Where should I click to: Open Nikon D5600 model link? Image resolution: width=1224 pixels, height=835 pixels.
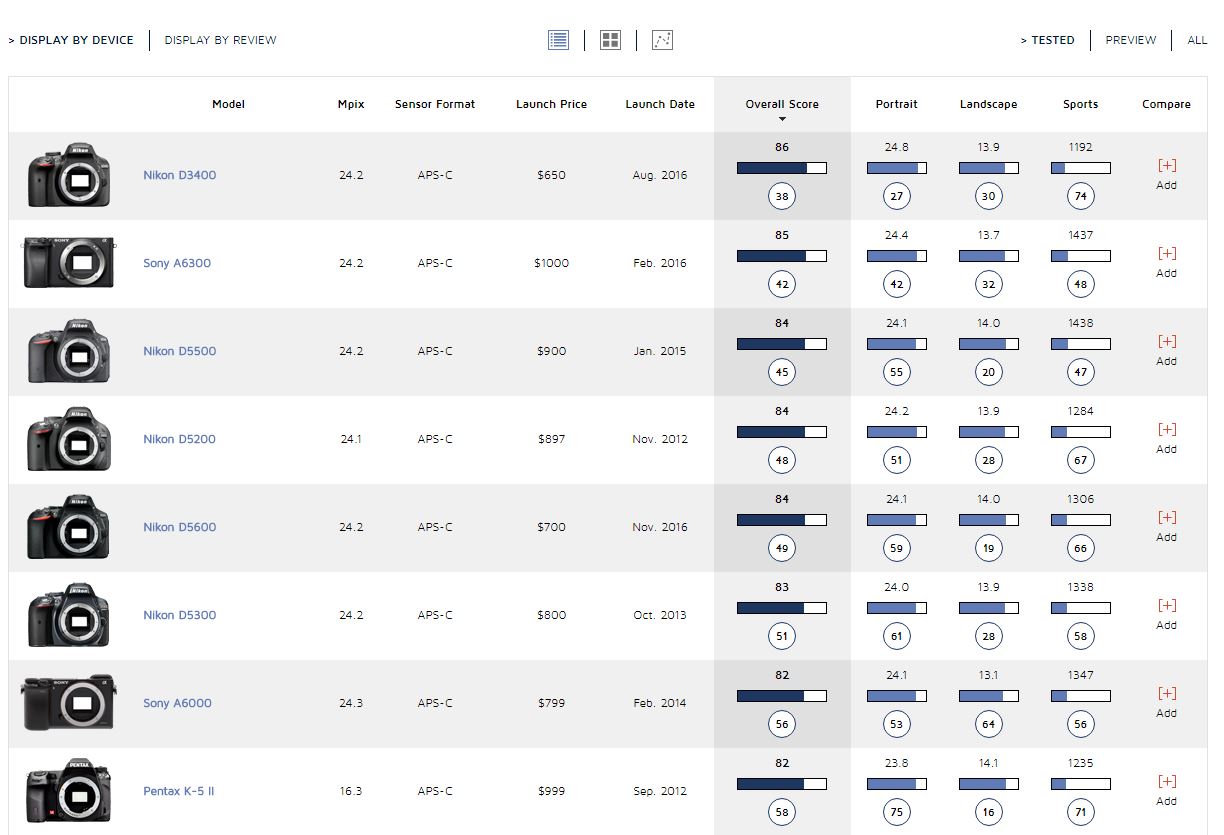click(x=179, y=527)
